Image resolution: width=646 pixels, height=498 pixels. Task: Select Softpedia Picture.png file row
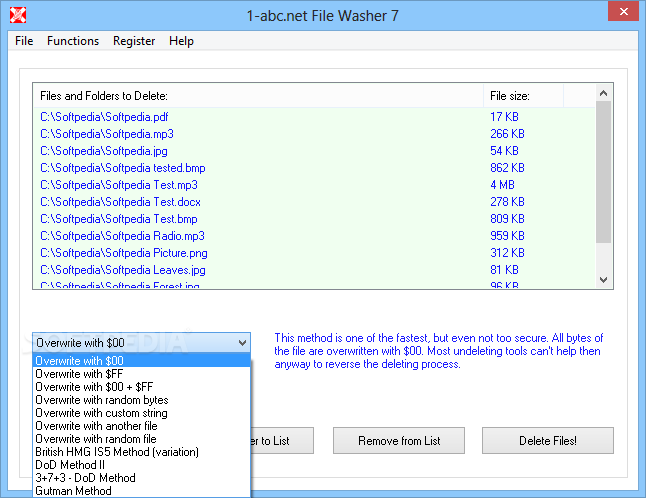coord(314,253)
